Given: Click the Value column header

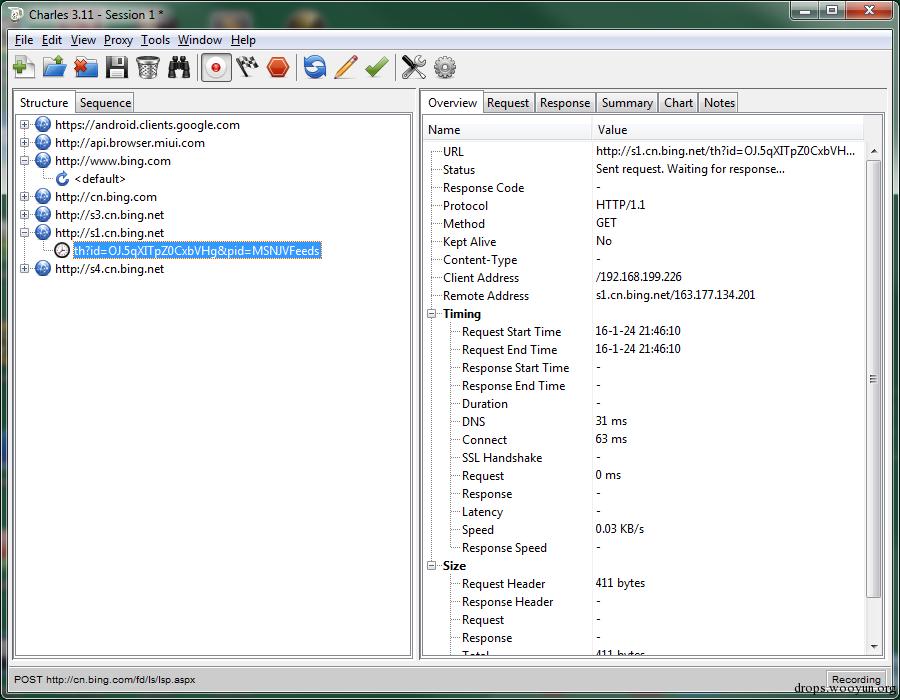Looking at the screenshot, I should click(x=612, y=129).
